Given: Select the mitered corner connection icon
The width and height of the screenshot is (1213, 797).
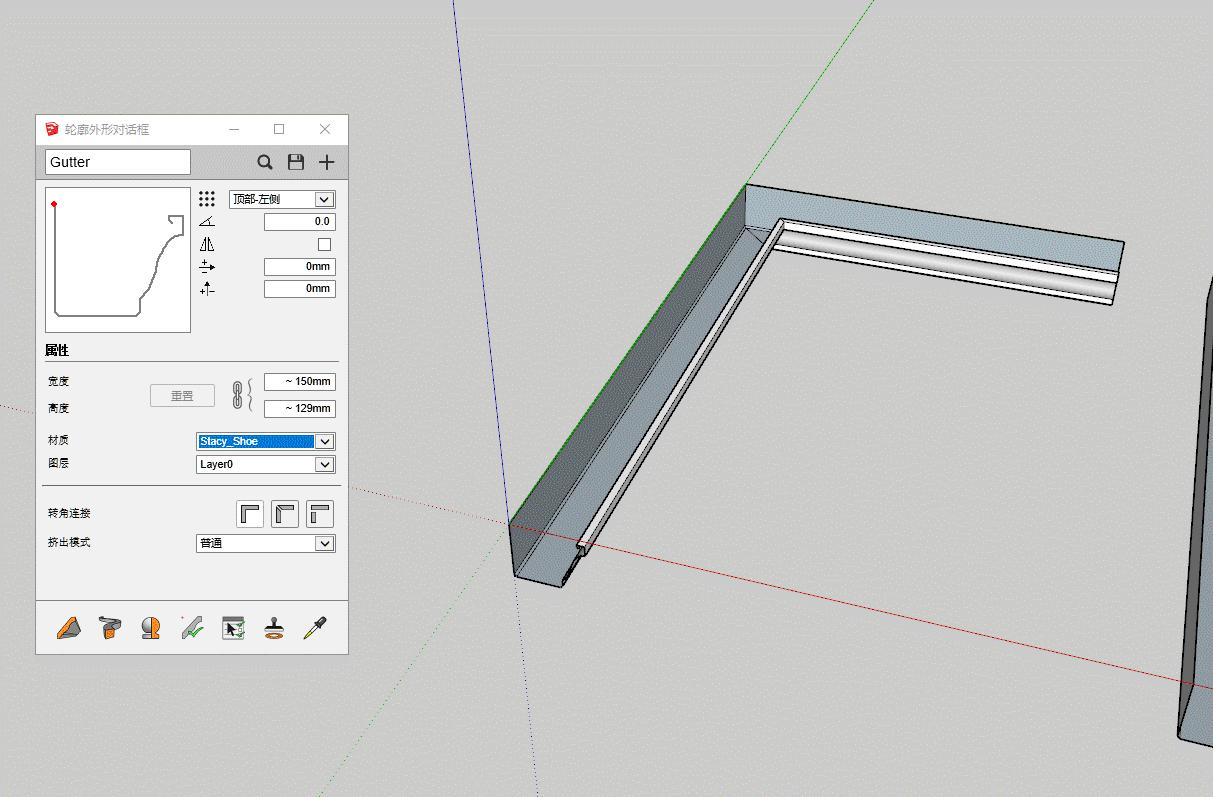Looking at the screenshot, I should click(x=285, y=514).
